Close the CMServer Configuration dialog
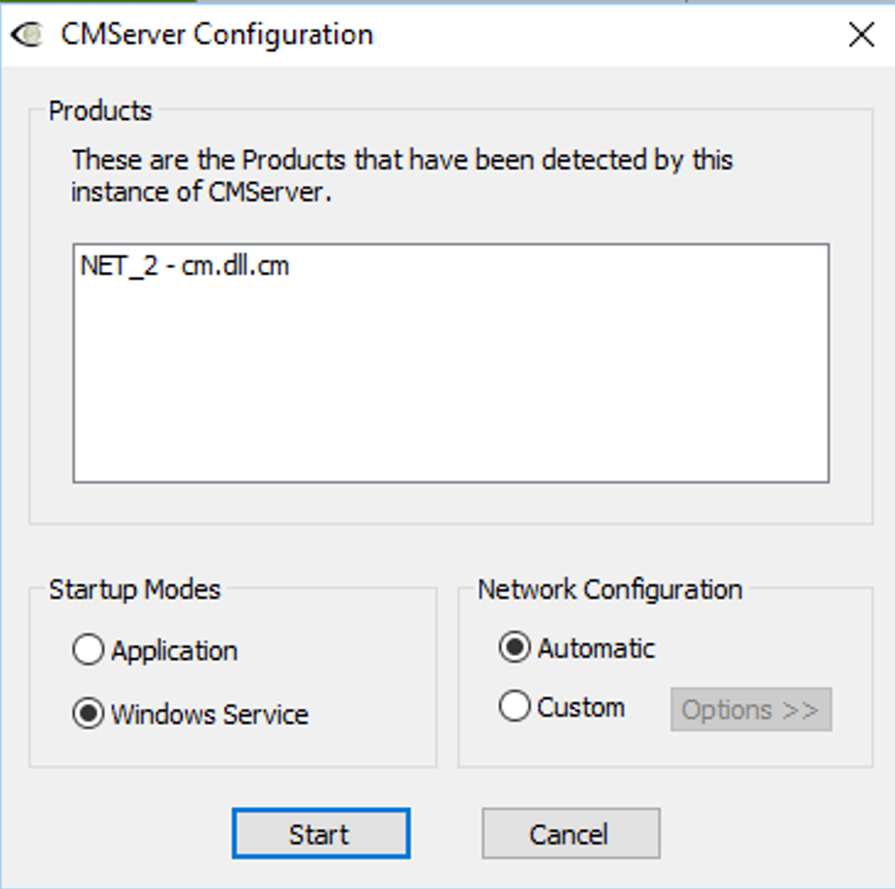This screenshot has width=895, height=889. pos(861,35)
